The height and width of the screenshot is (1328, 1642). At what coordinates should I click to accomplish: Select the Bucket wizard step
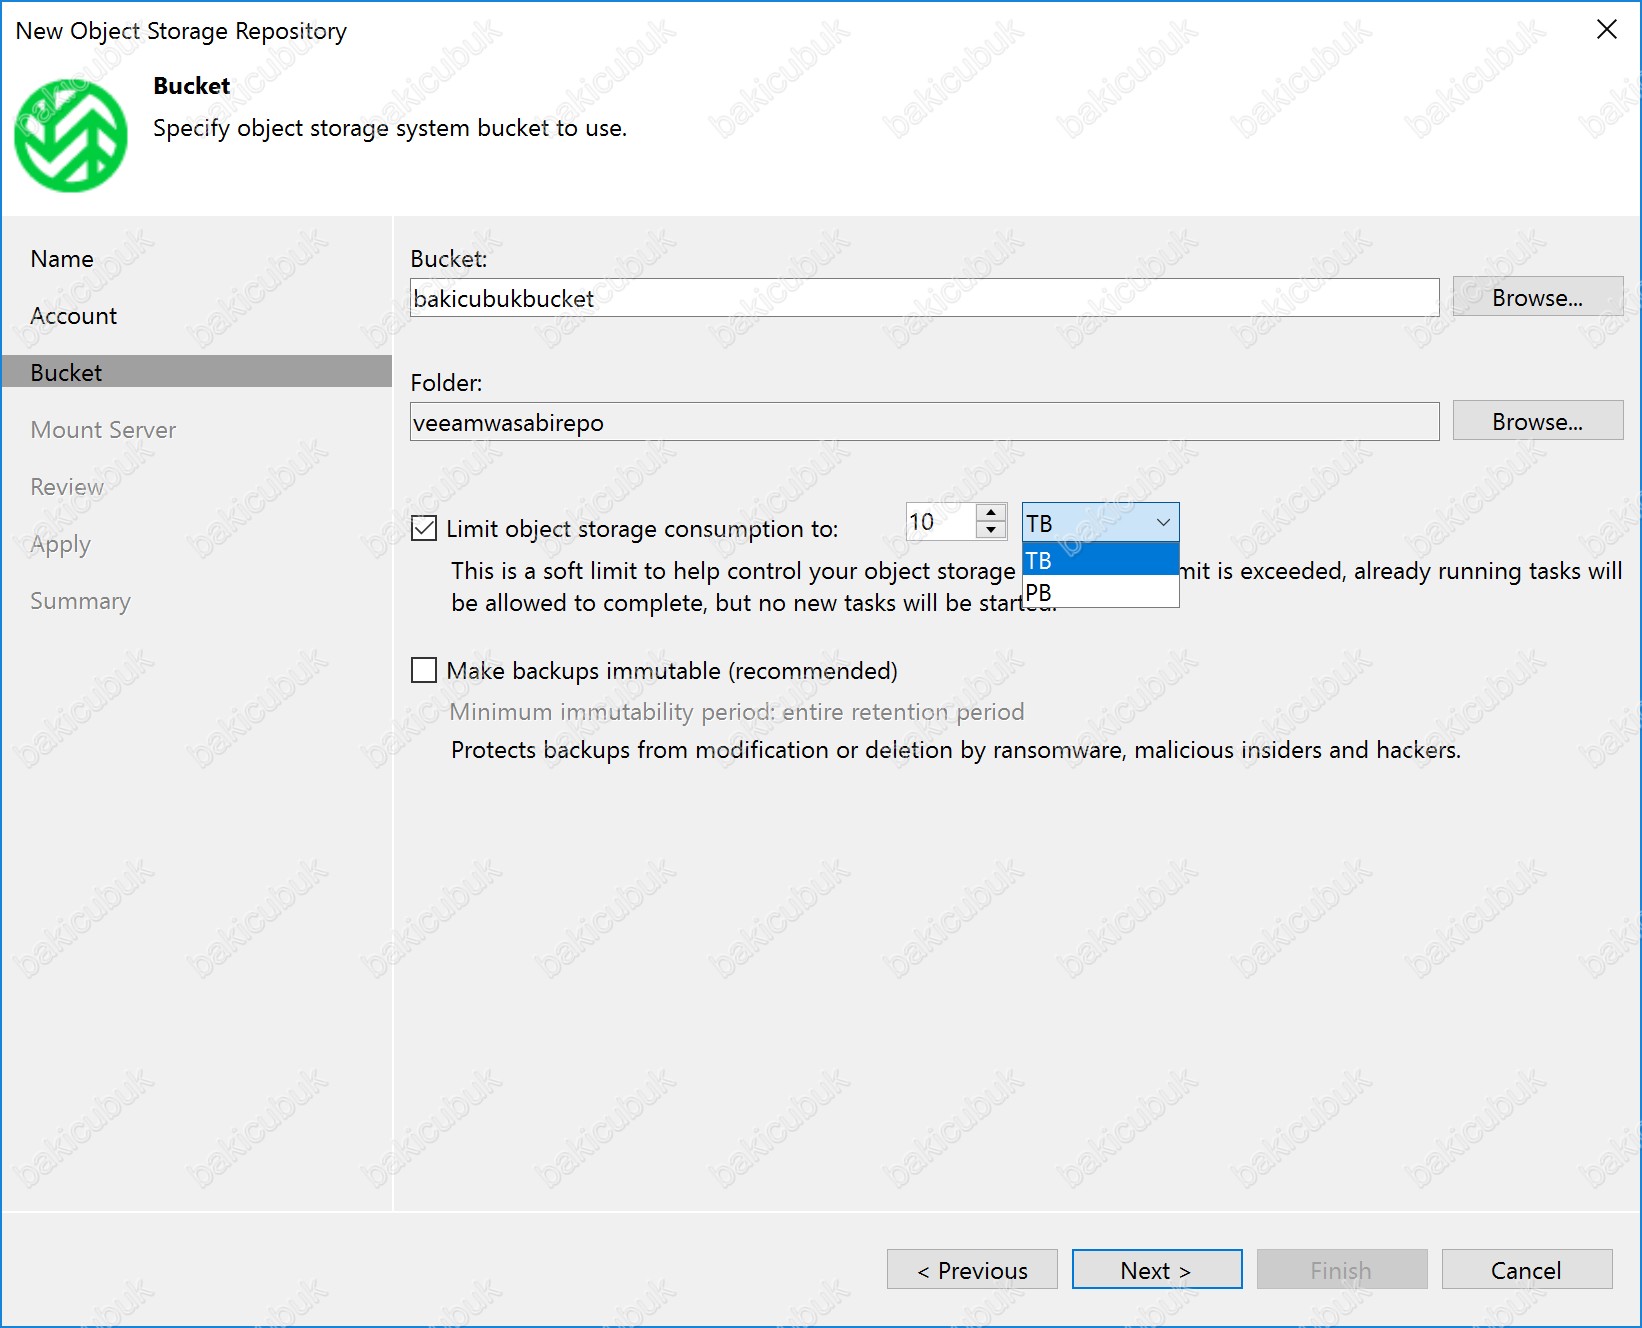pyautogui.click(x=67, y=373)
